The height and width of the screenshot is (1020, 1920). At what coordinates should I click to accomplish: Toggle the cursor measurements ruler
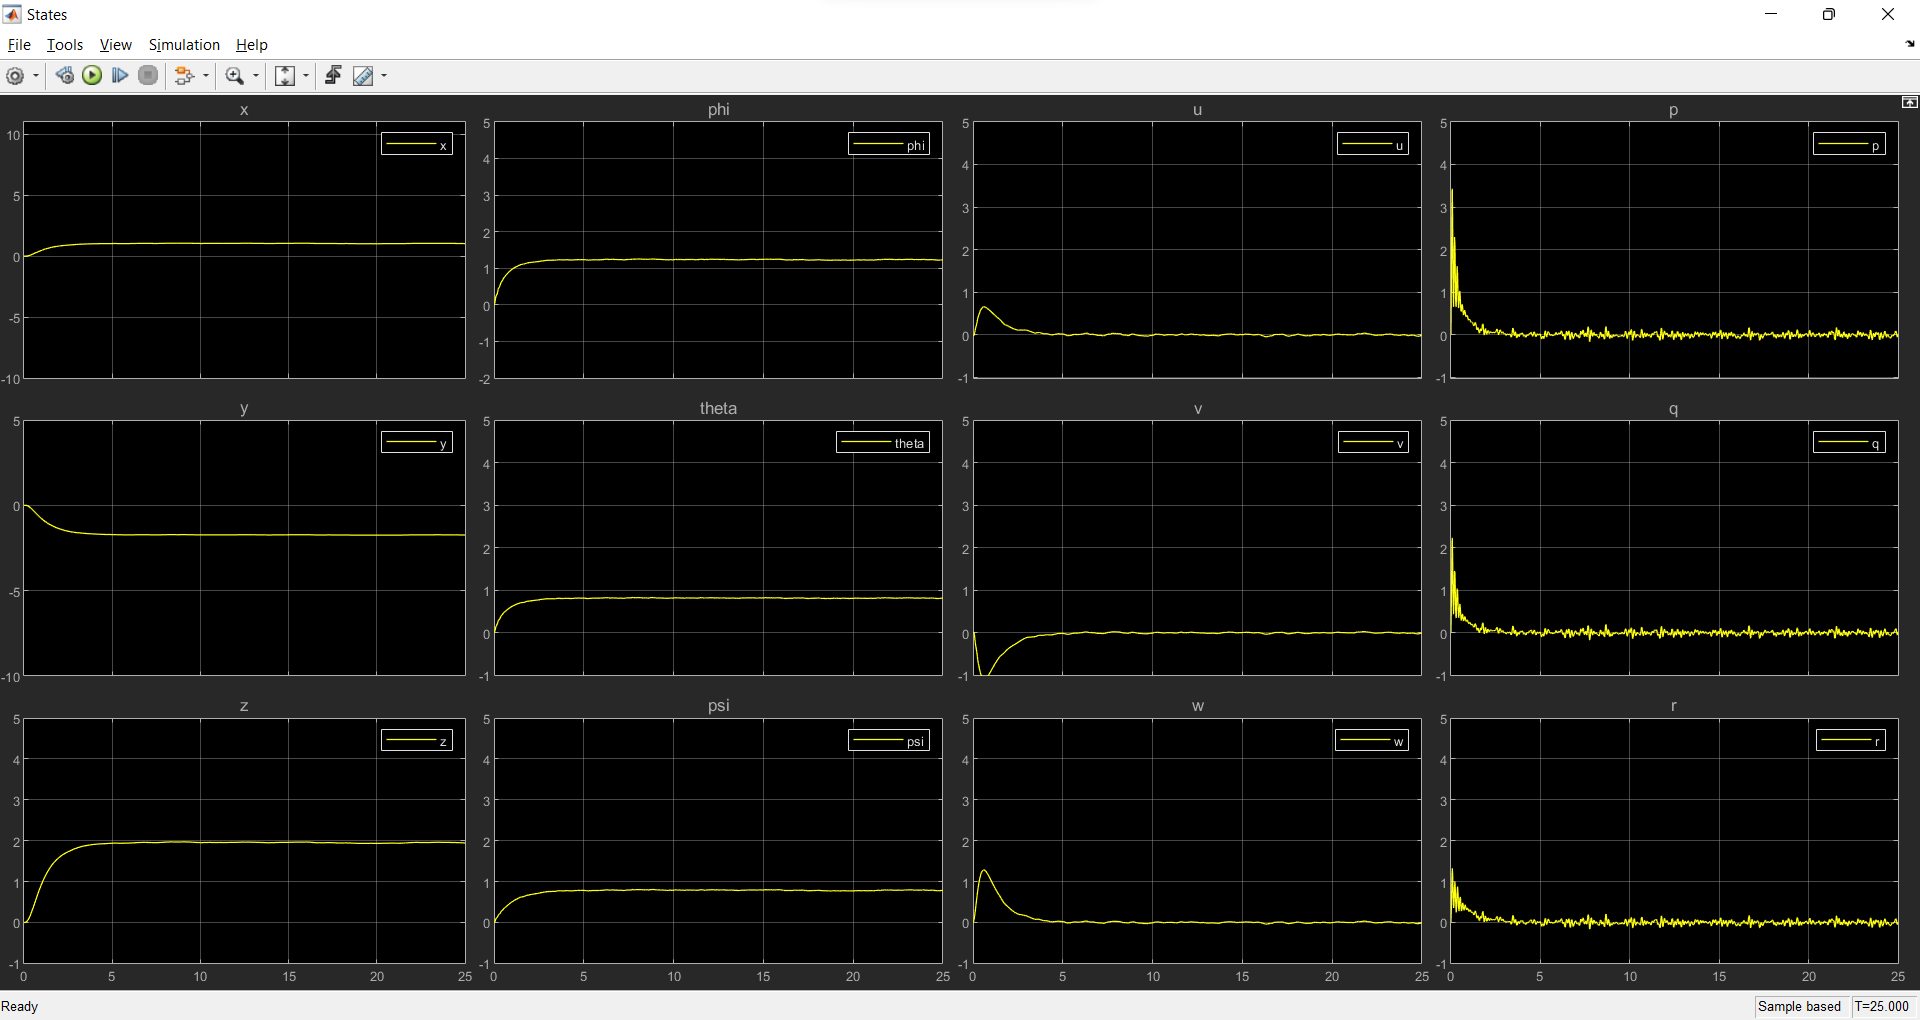coord(363,76)
